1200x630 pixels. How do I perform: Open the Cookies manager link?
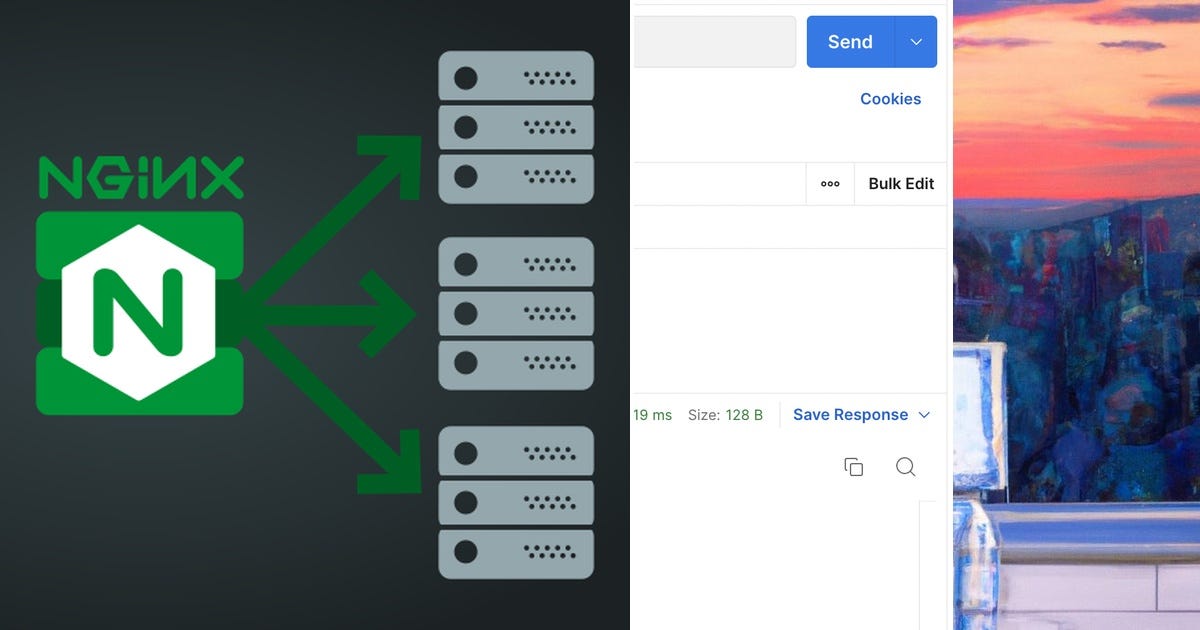click(x=890, y=98)
